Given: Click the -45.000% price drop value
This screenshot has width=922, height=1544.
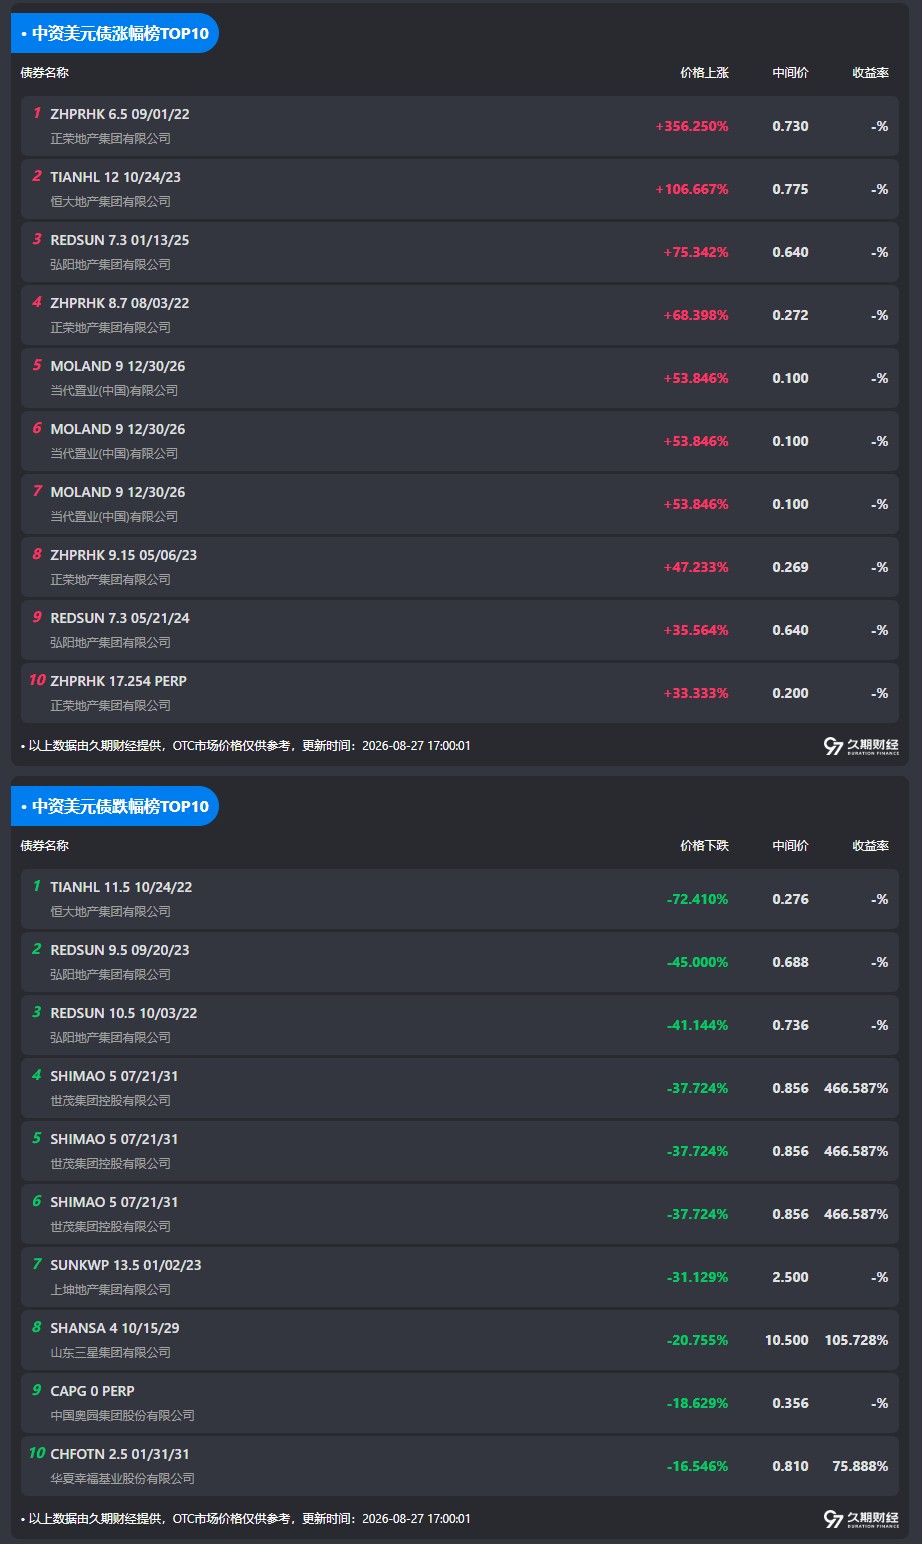Looking at the screenshot, I should click(x=698, y=963).
